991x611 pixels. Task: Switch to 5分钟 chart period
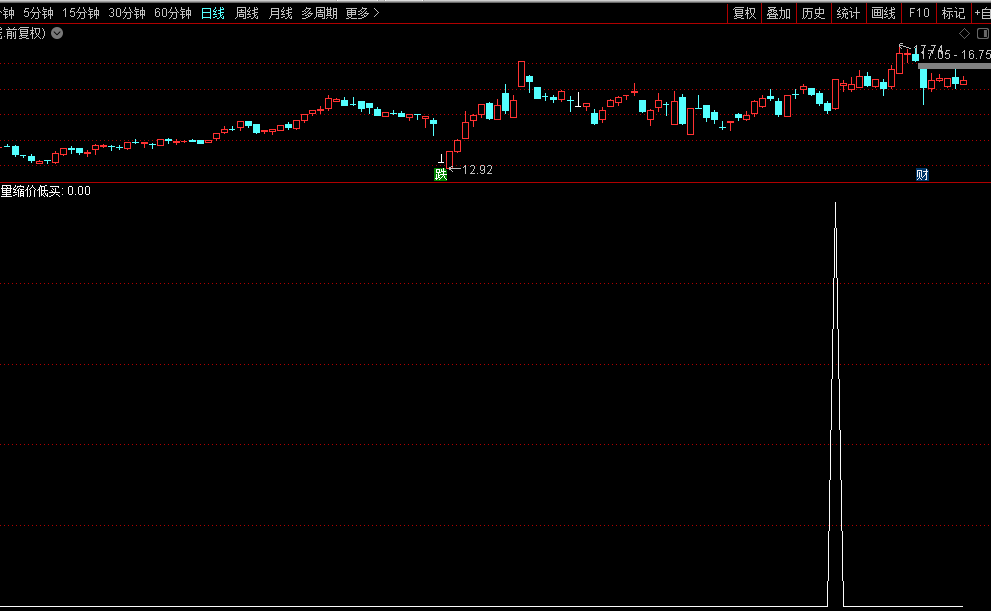coord(38,13)
